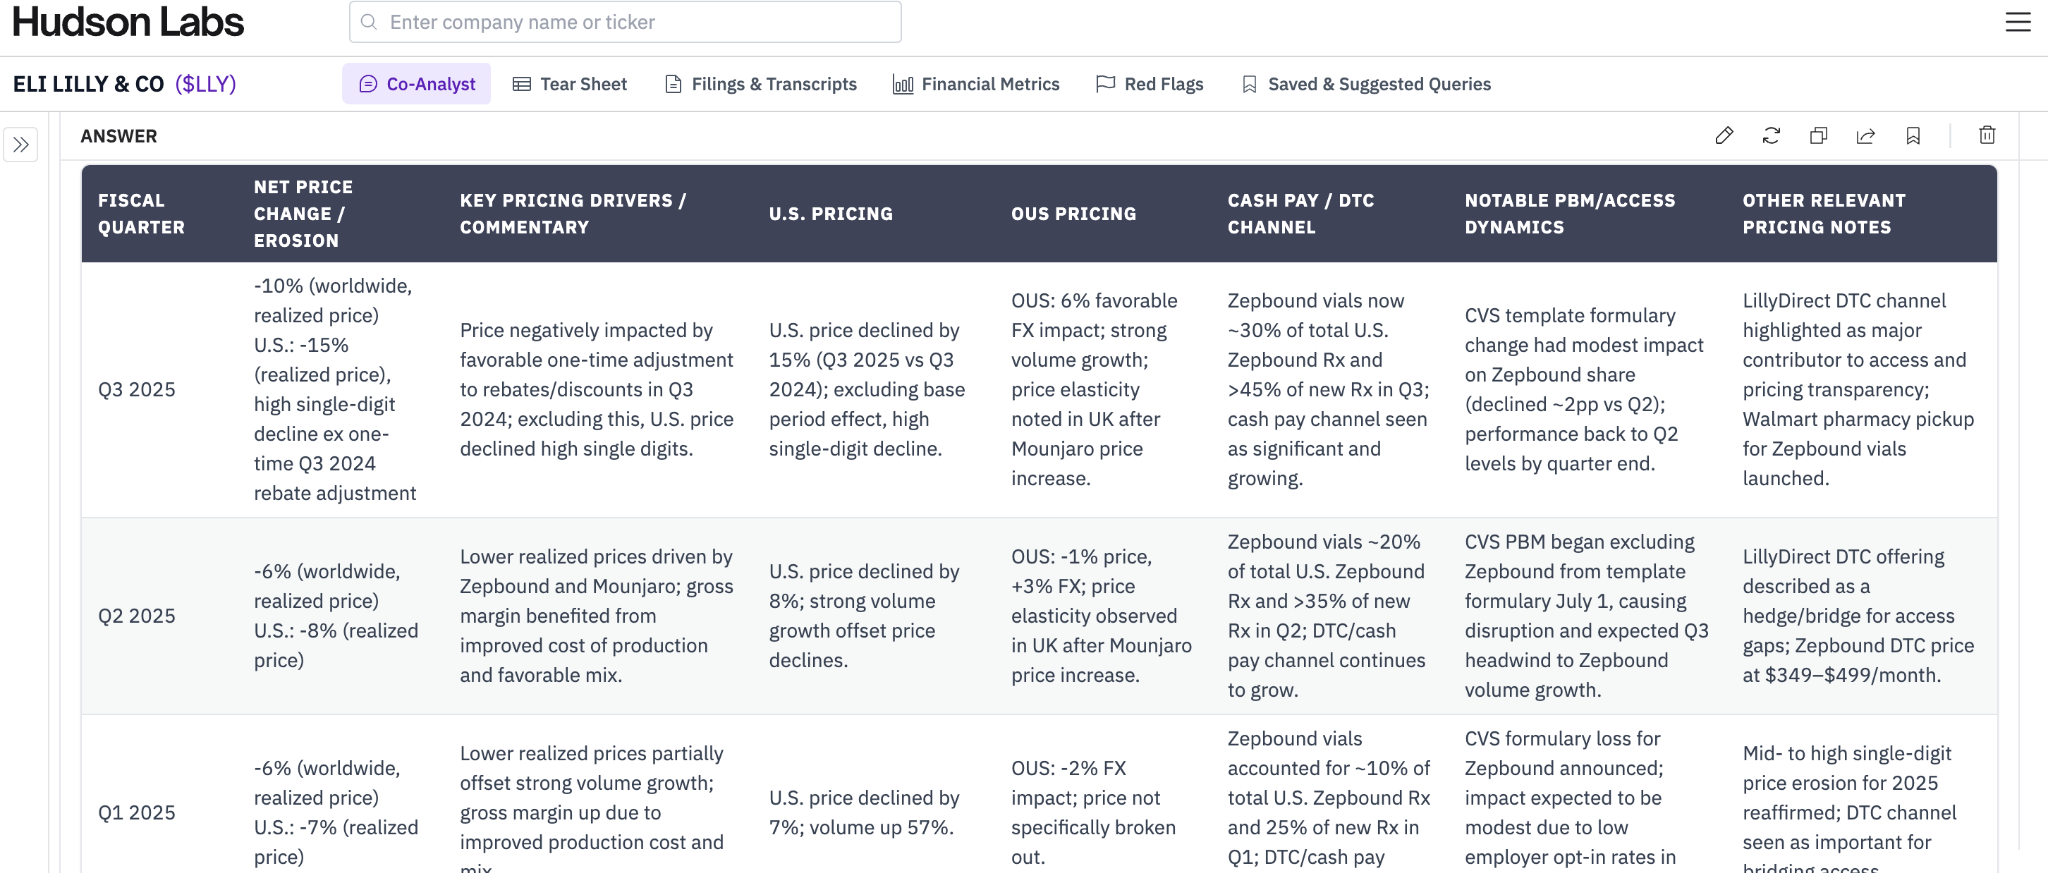The width and height of the screenshot is (2048, 873).
Task: Click the $LLY ticker link
Action: click(x=205, y=84)
